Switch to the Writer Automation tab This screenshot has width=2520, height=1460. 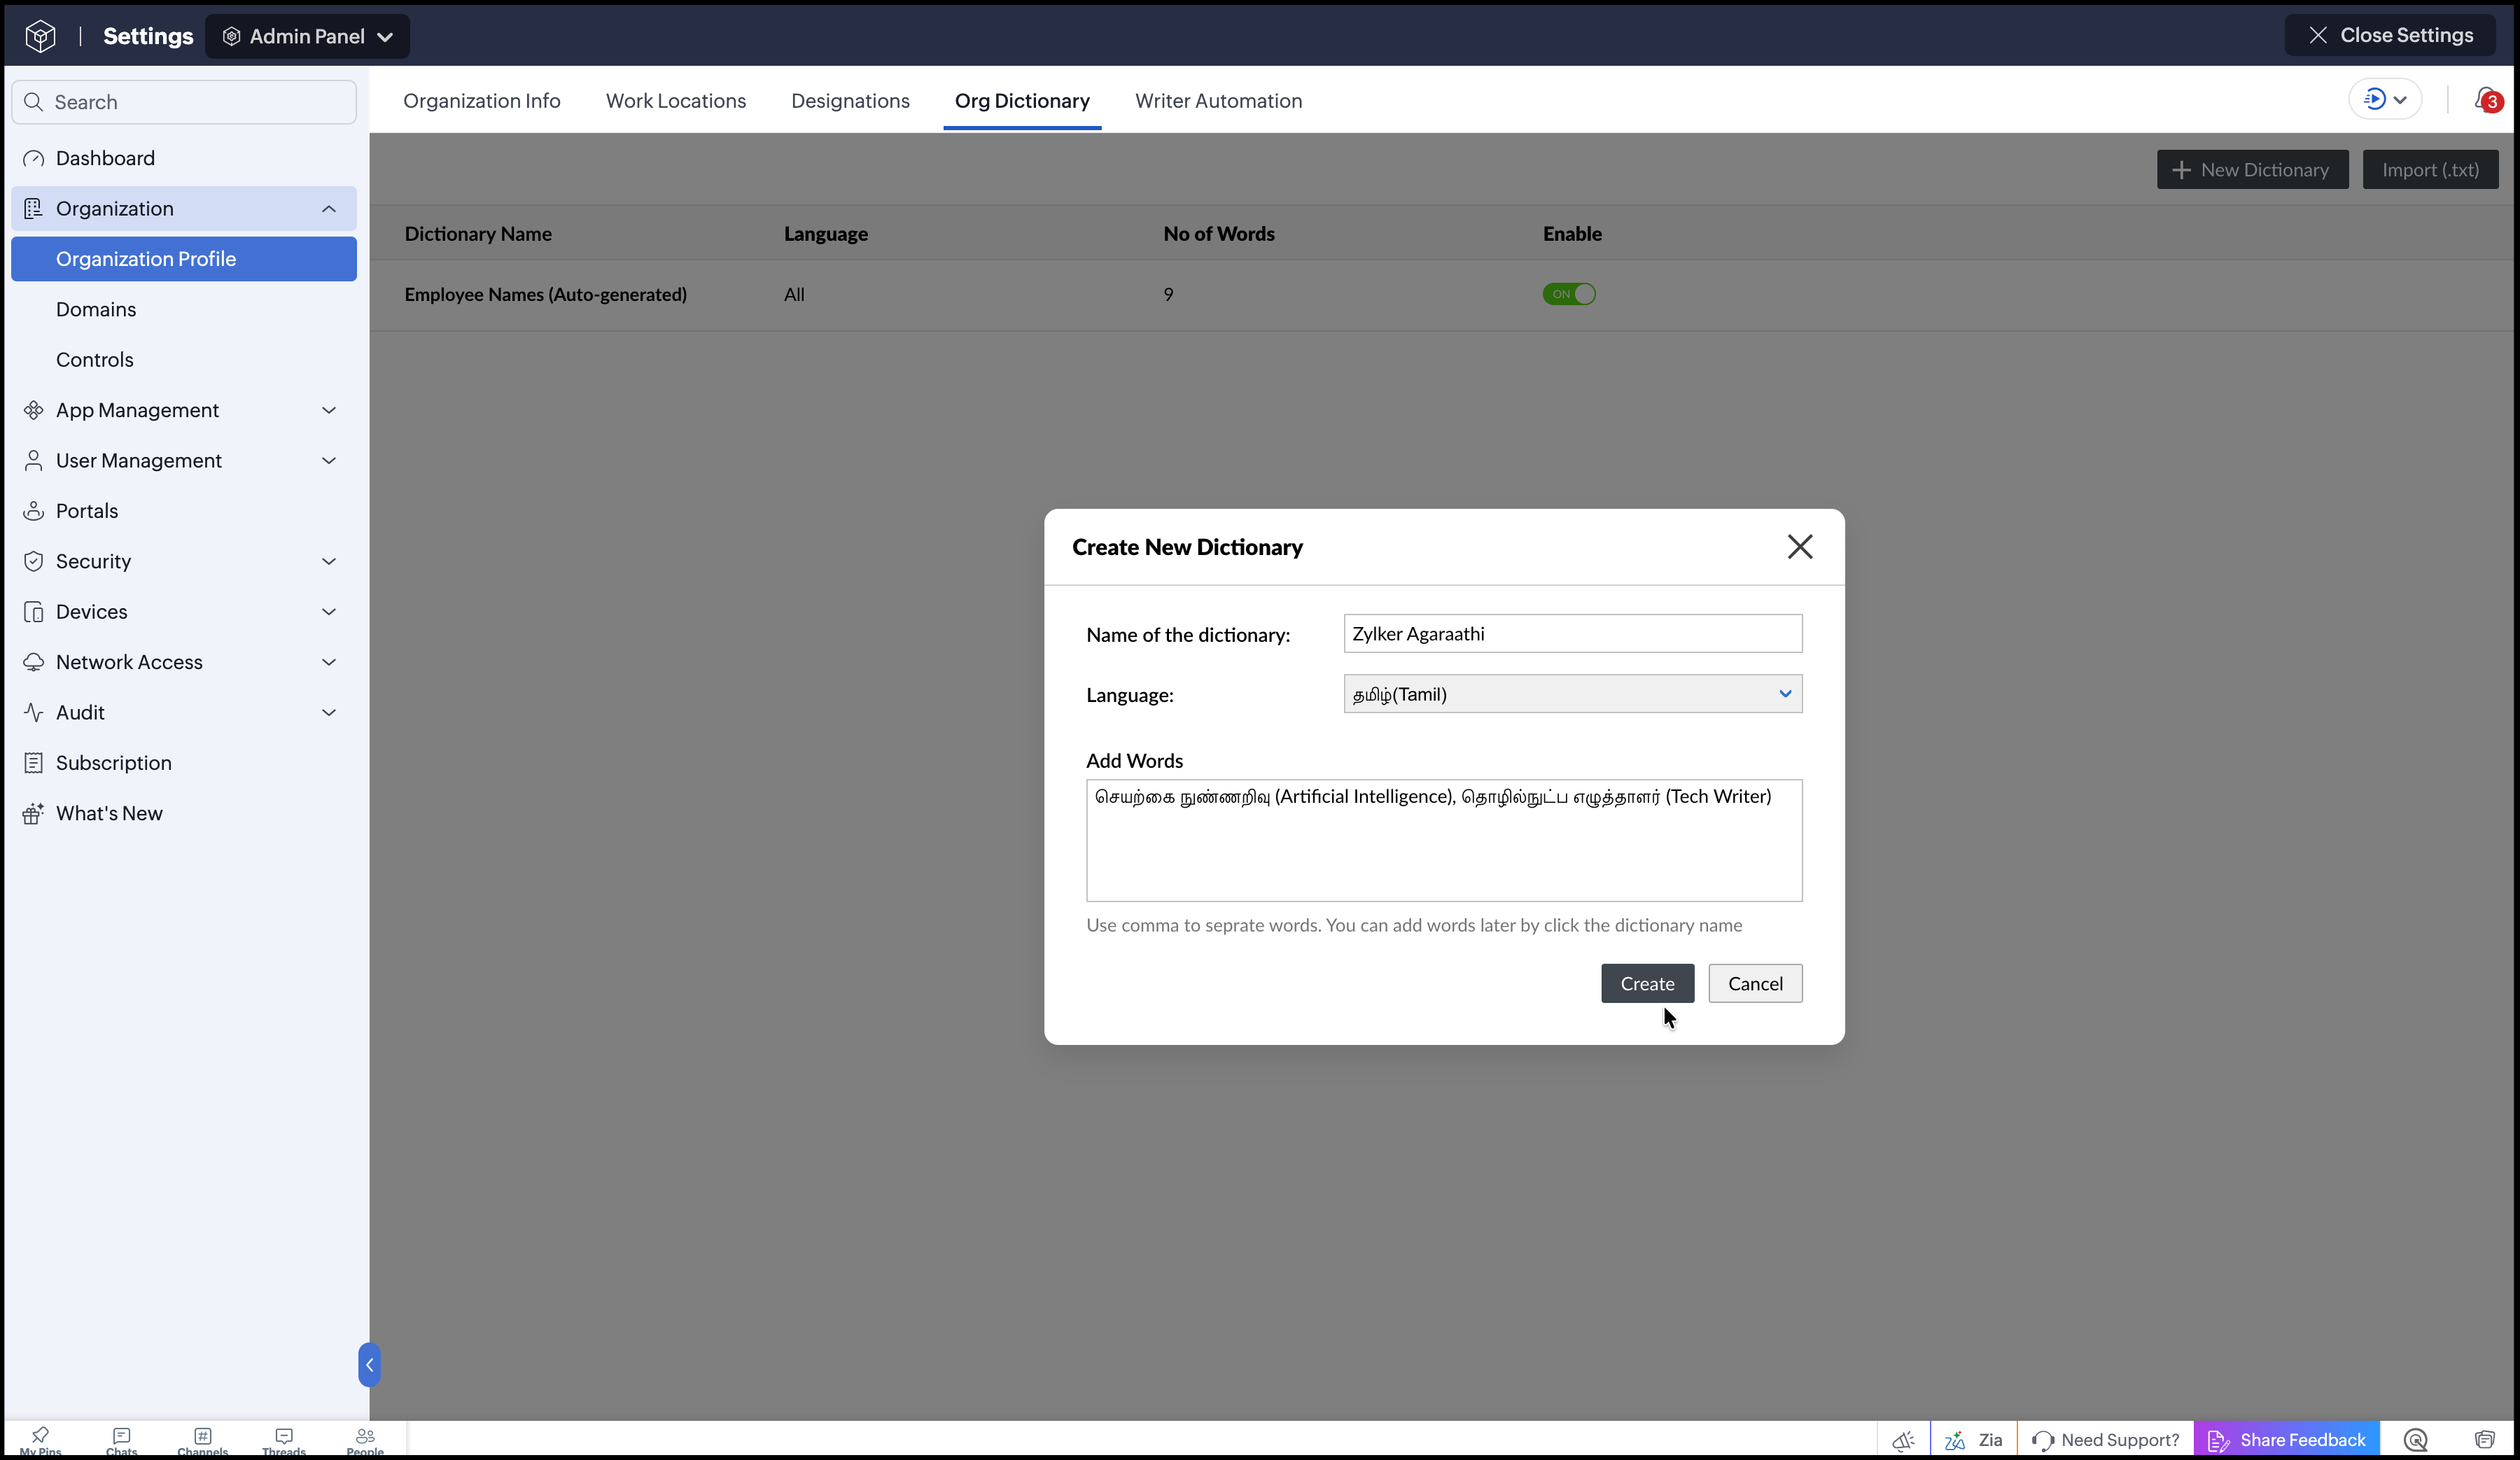point(1218,101)
